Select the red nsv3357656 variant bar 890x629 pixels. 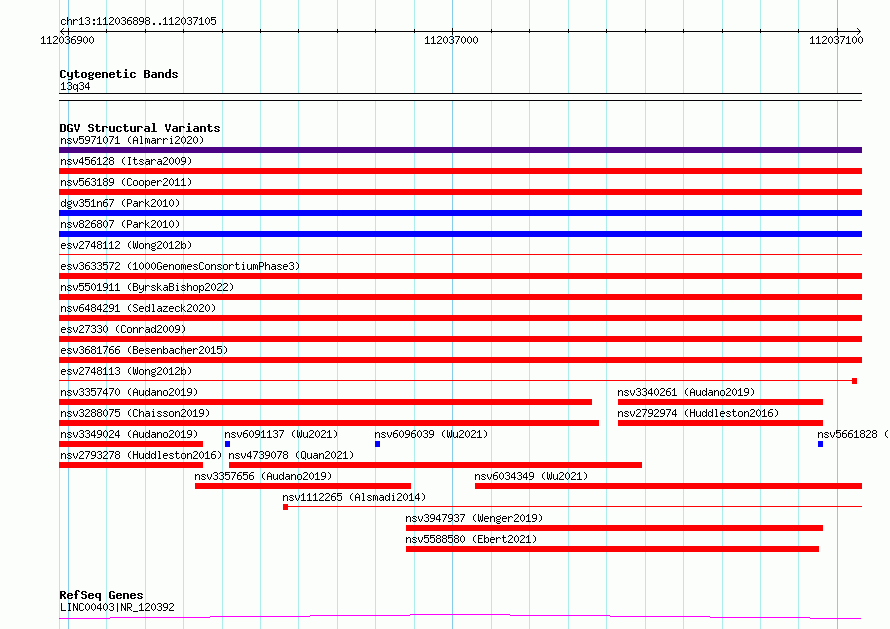point(303,486)
